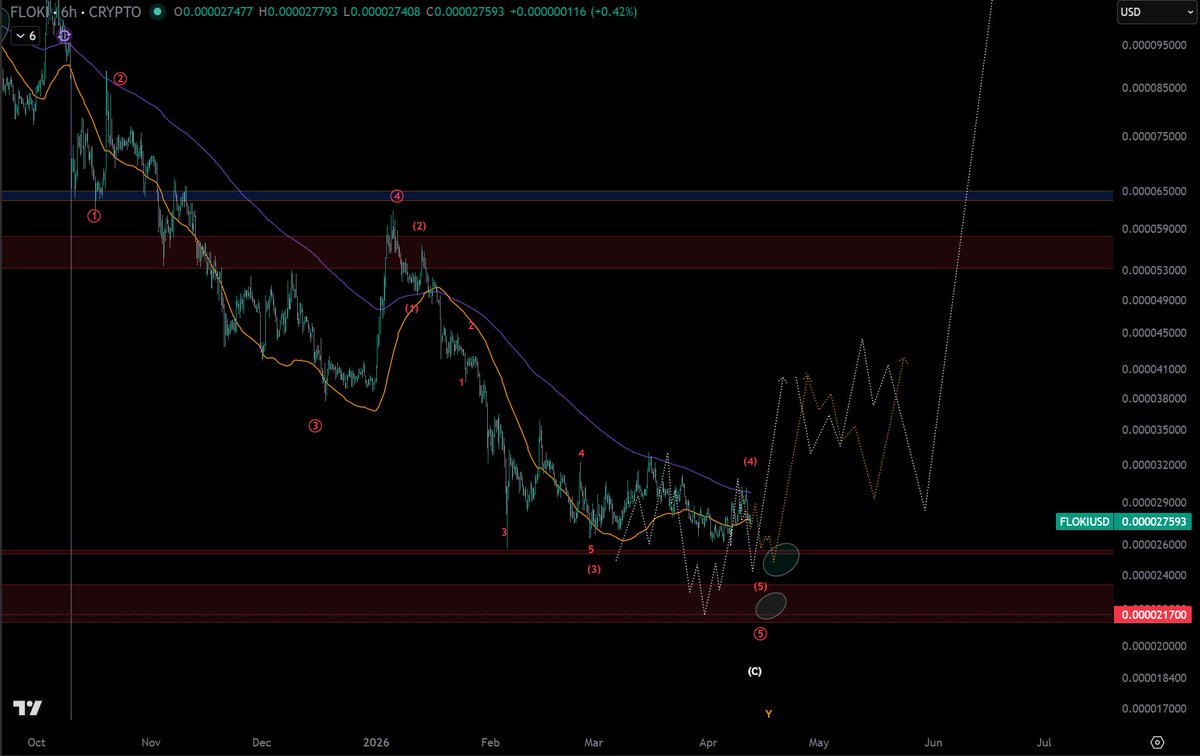Select the upper ellipse drawing near 0.000026

[781, 559]
